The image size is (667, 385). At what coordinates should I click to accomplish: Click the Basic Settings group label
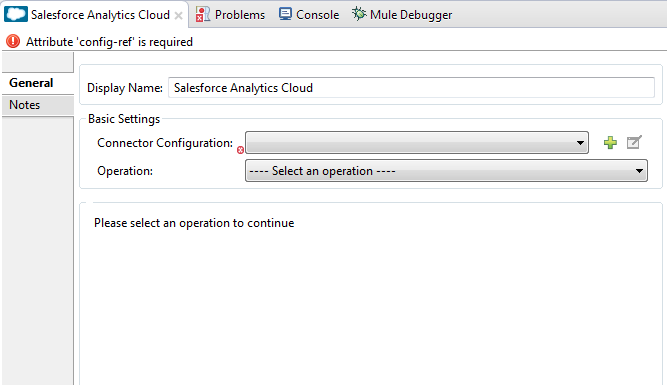point(124,119)
